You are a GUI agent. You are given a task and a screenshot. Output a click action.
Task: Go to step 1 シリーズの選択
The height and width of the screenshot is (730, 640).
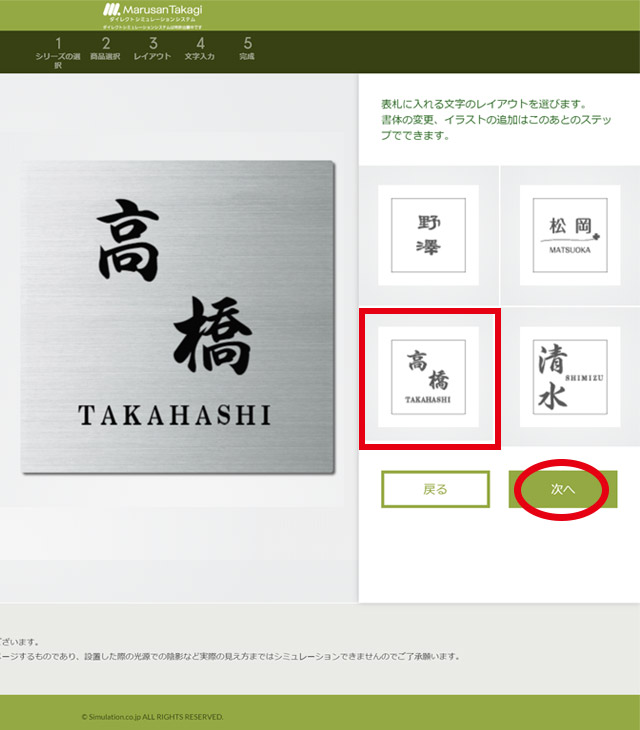(58, 50)
